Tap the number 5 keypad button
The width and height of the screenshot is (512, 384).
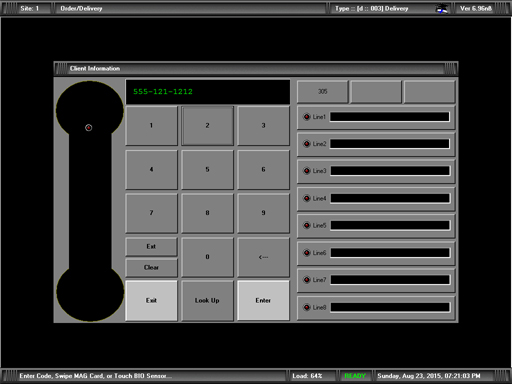tap(207, 169)
